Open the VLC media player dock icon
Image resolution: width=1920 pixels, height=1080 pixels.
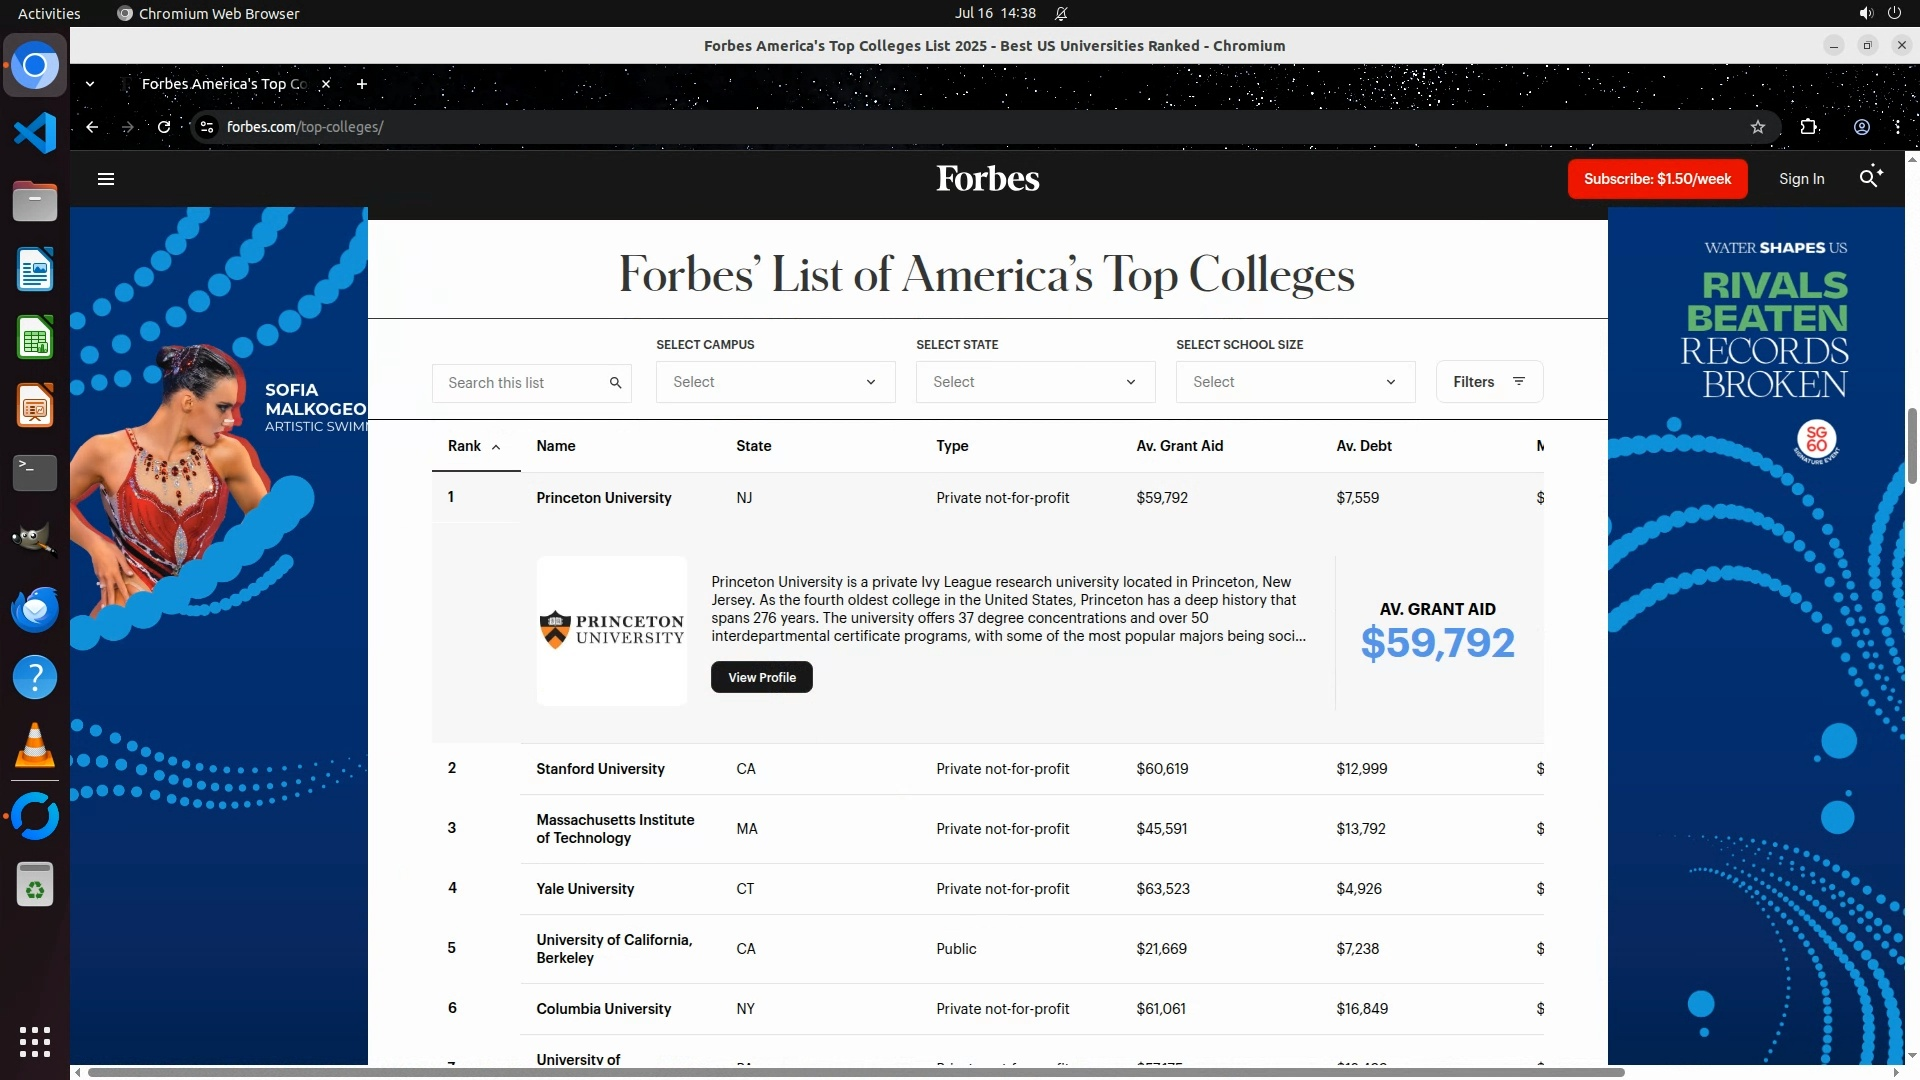click(x=35, y=746)
